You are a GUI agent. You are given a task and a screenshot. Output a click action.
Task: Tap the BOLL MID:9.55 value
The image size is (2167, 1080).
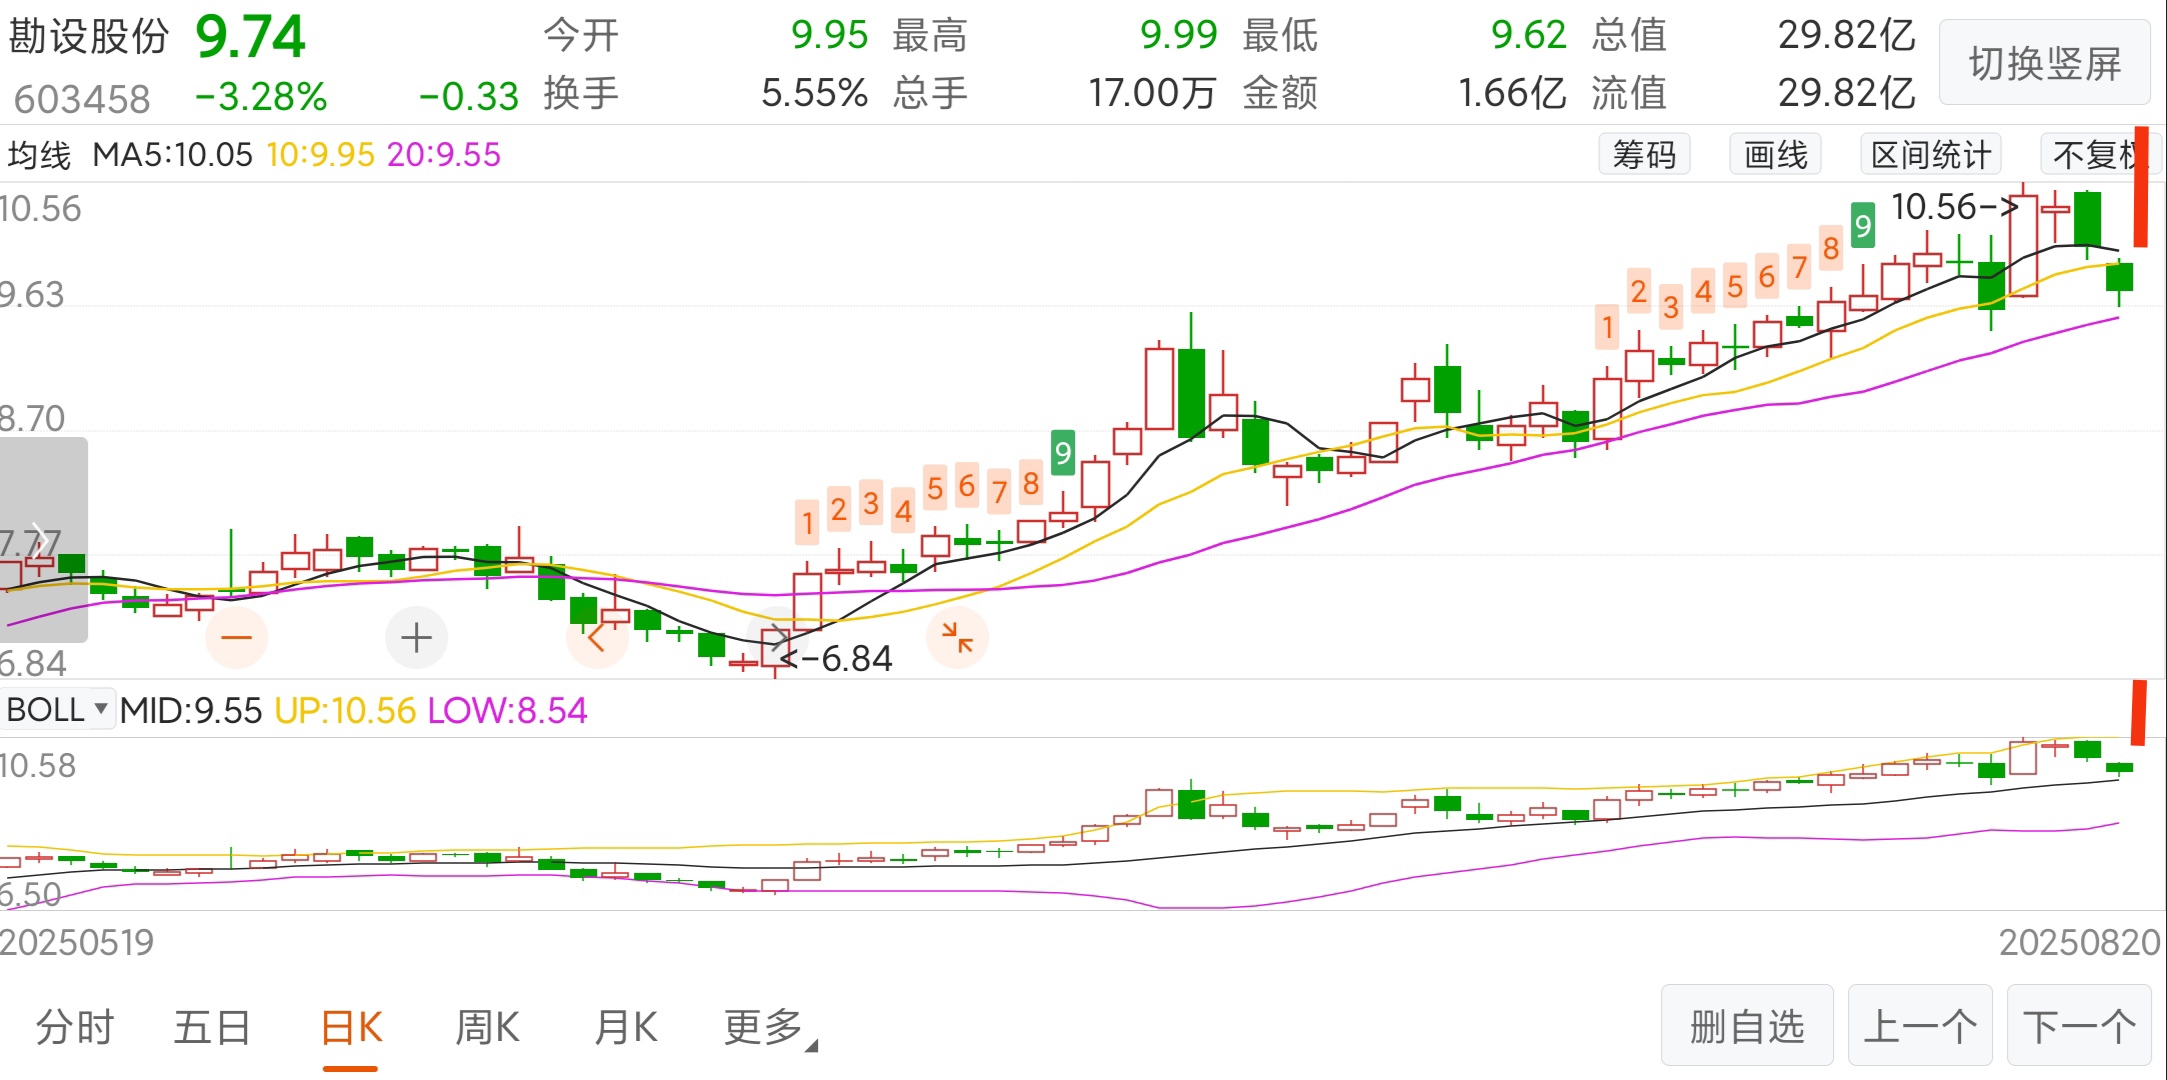tap(190, 711)
